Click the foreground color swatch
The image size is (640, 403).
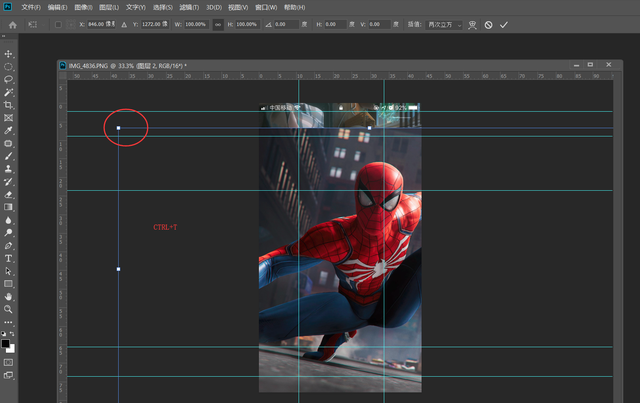point(6,343)
